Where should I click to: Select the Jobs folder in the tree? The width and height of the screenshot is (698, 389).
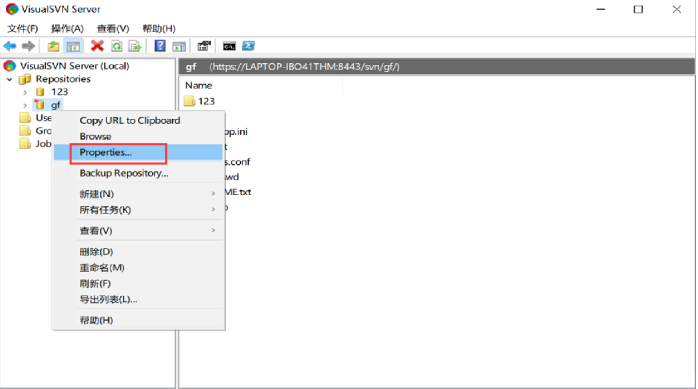click(x=36, y=144)
